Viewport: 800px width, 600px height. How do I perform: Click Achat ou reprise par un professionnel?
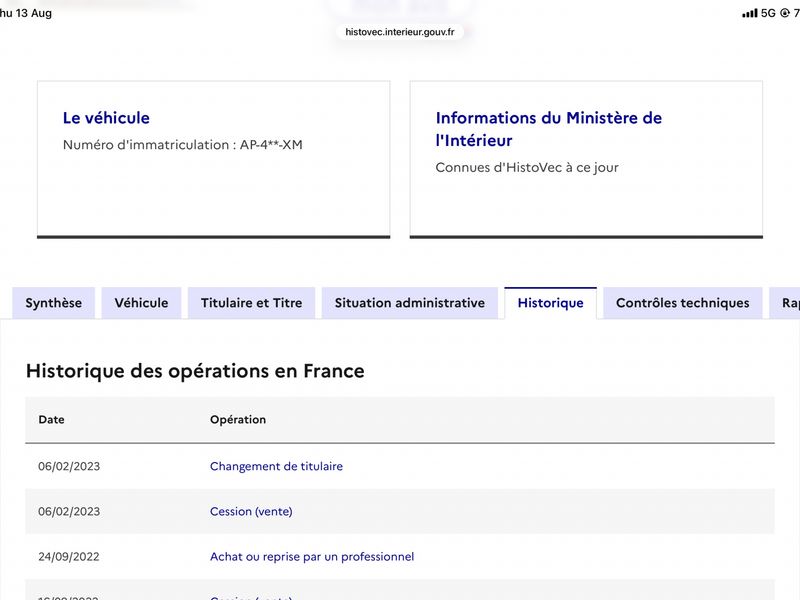pos(312,557)
